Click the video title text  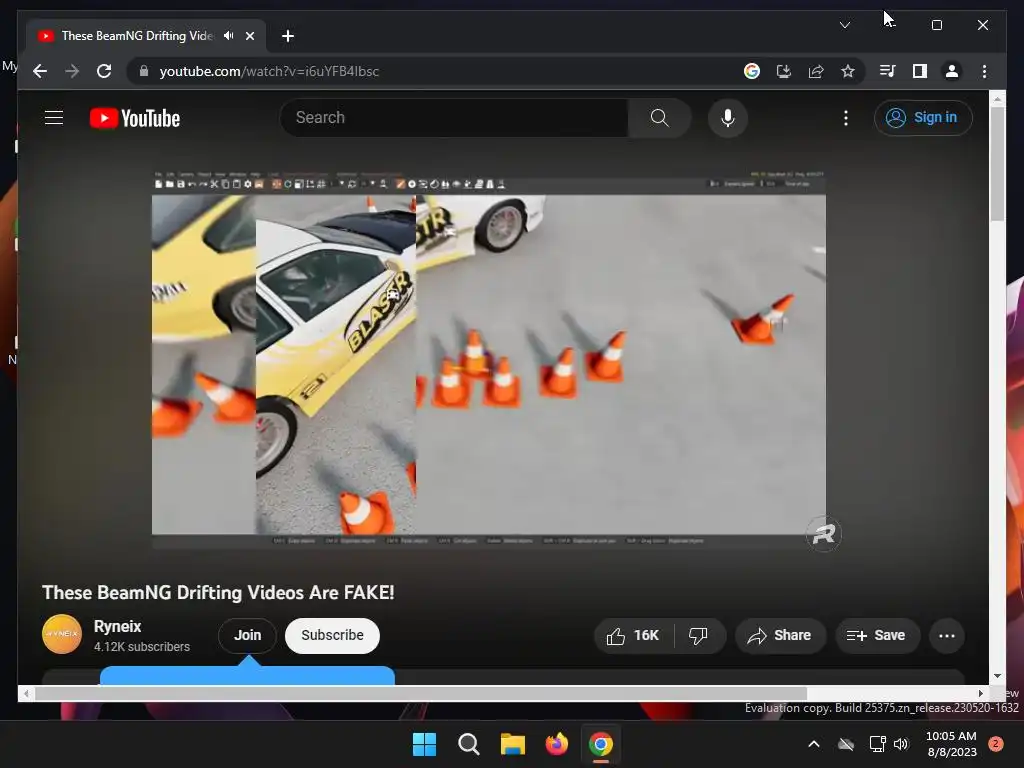point(218,592)
